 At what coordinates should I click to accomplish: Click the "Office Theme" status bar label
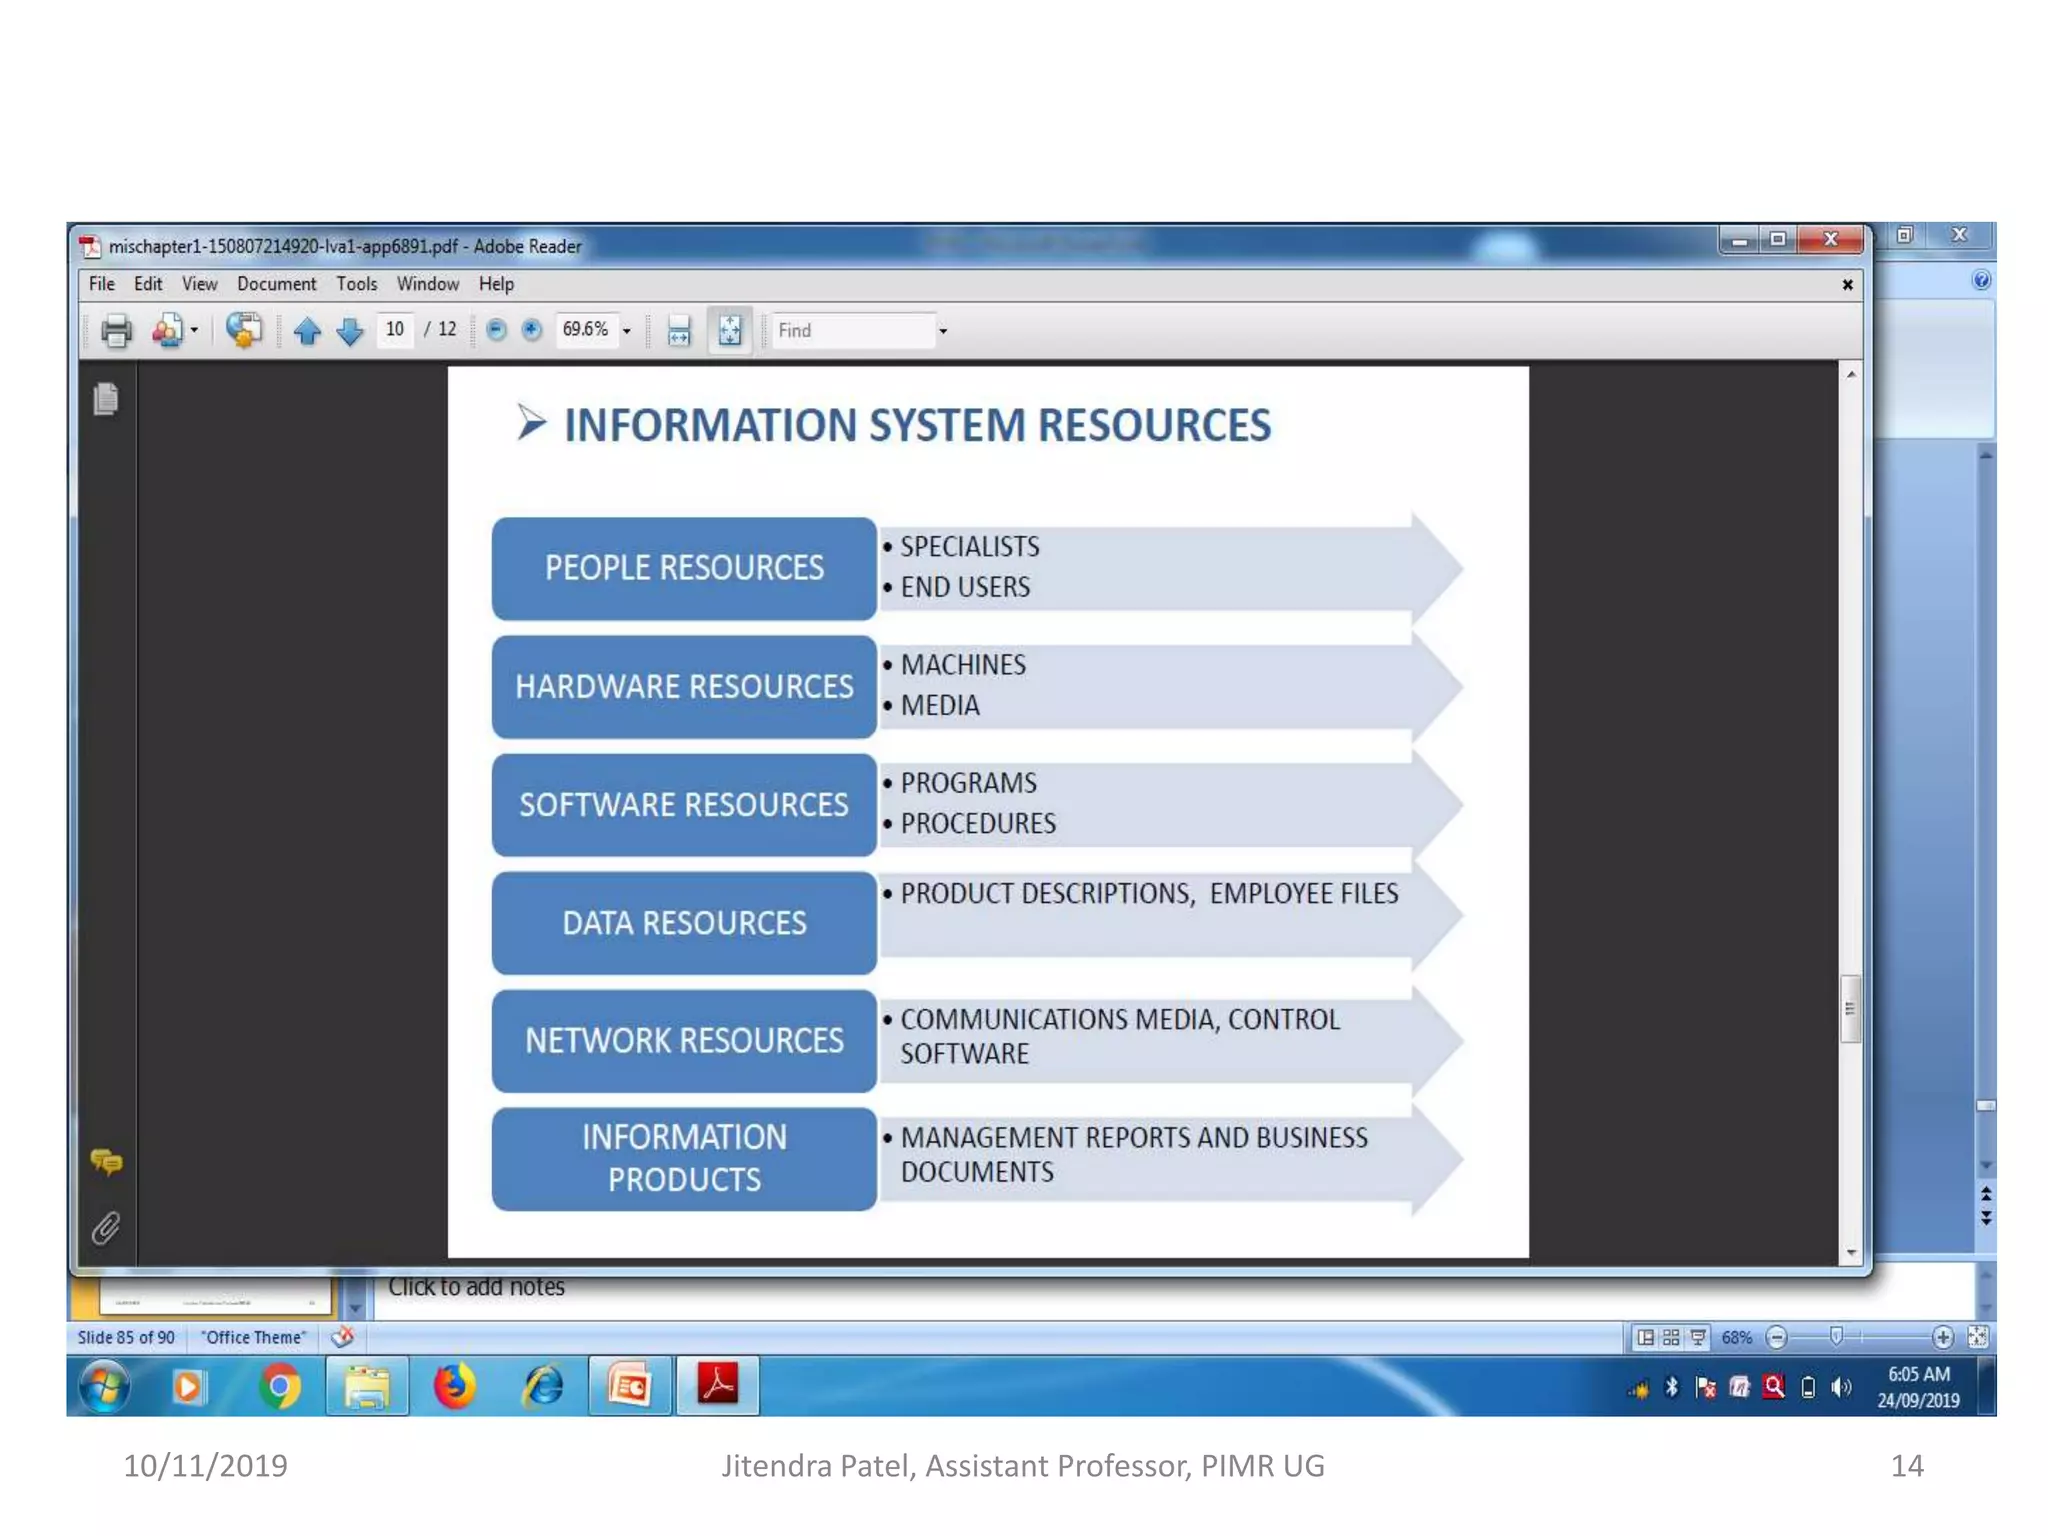point(254,1338)
